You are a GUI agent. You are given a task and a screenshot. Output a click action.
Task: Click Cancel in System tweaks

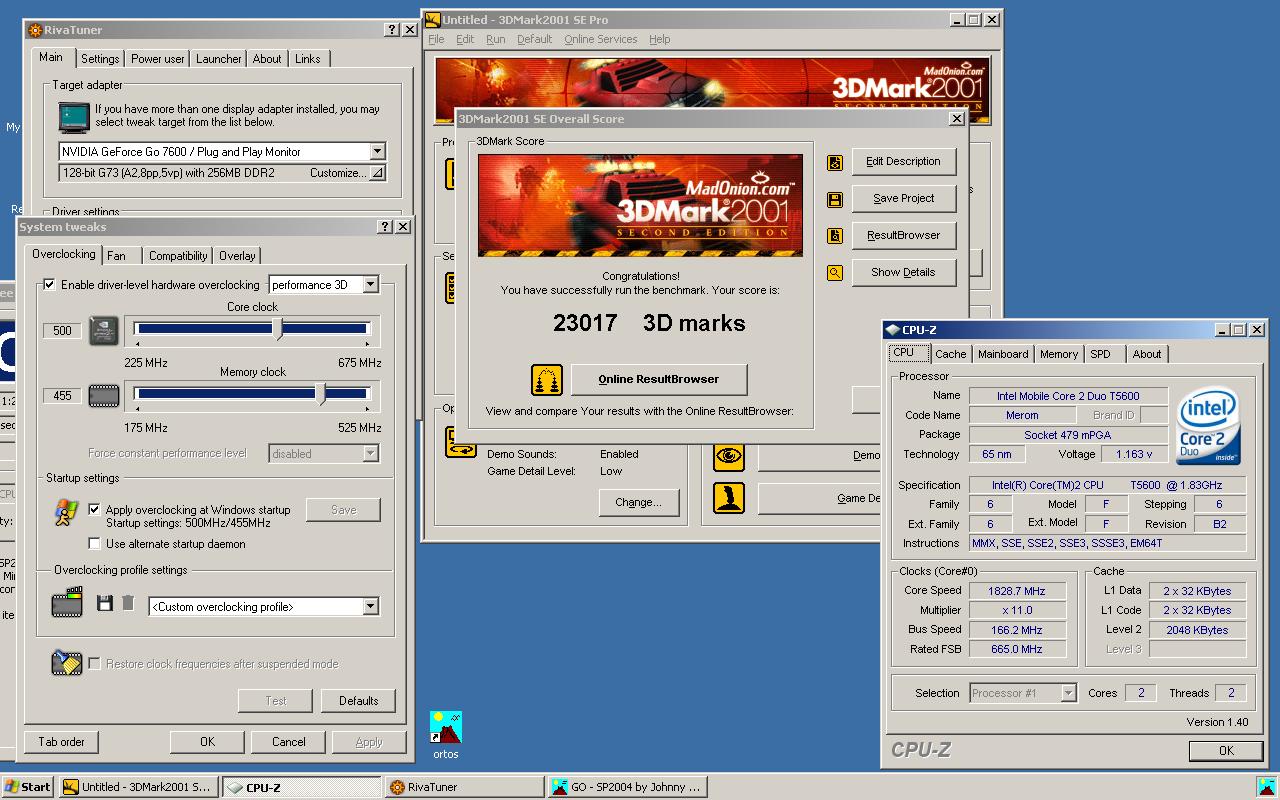[x=289, y=742]
